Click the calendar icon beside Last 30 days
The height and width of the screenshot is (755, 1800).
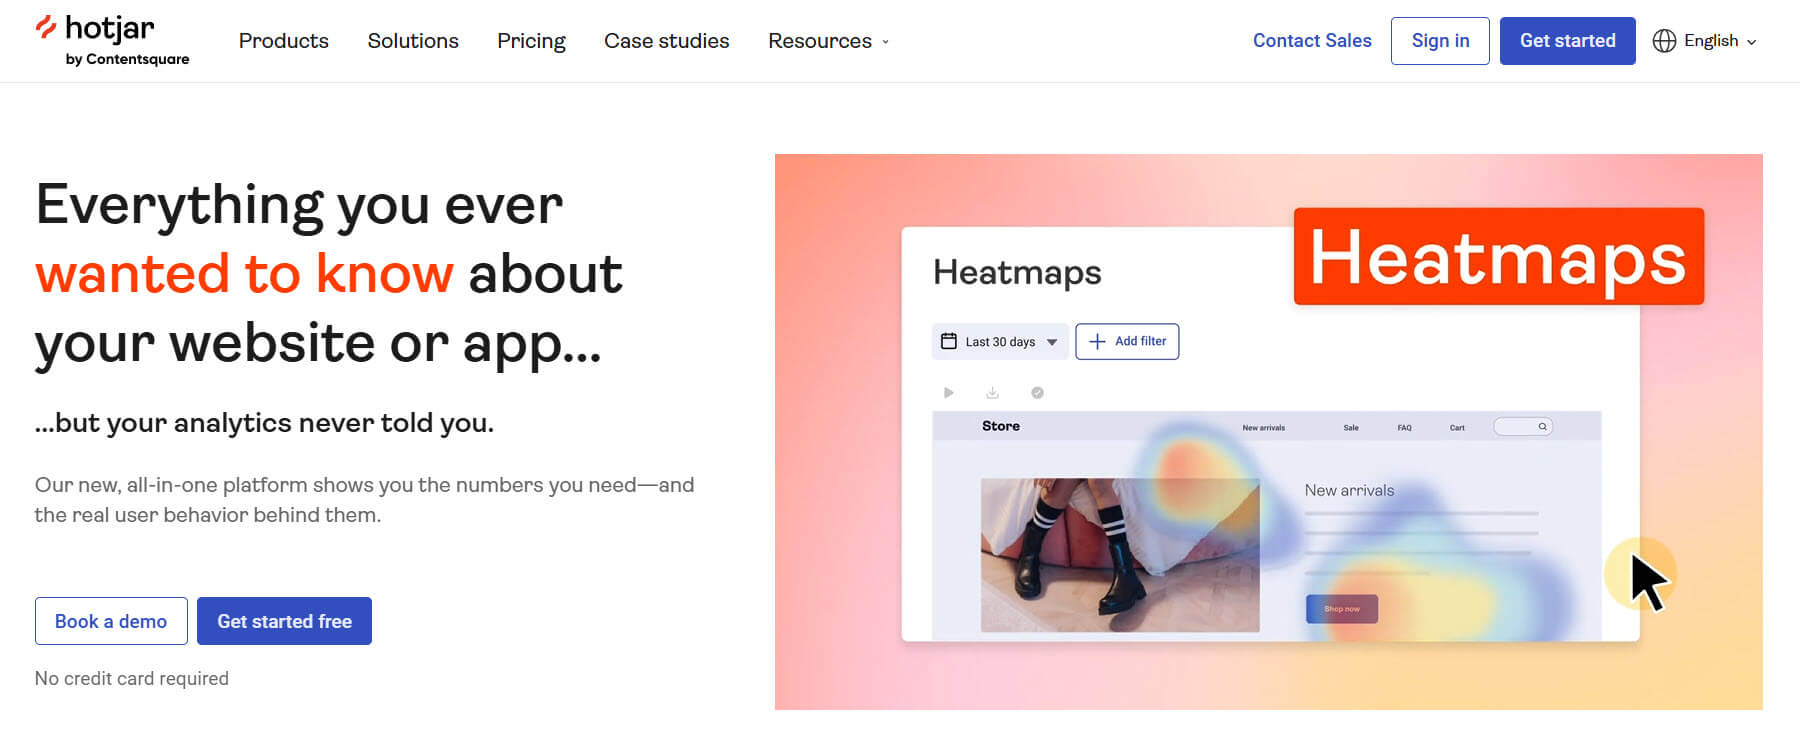click(x=949, y=341)
